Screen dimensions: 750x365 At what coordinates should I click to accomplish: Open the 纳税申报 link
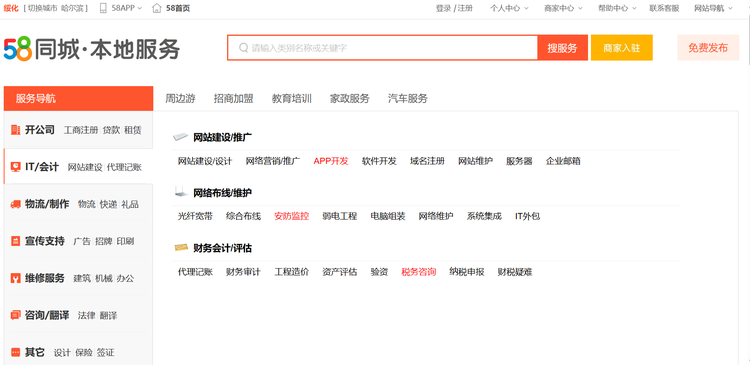coord(467,272)
